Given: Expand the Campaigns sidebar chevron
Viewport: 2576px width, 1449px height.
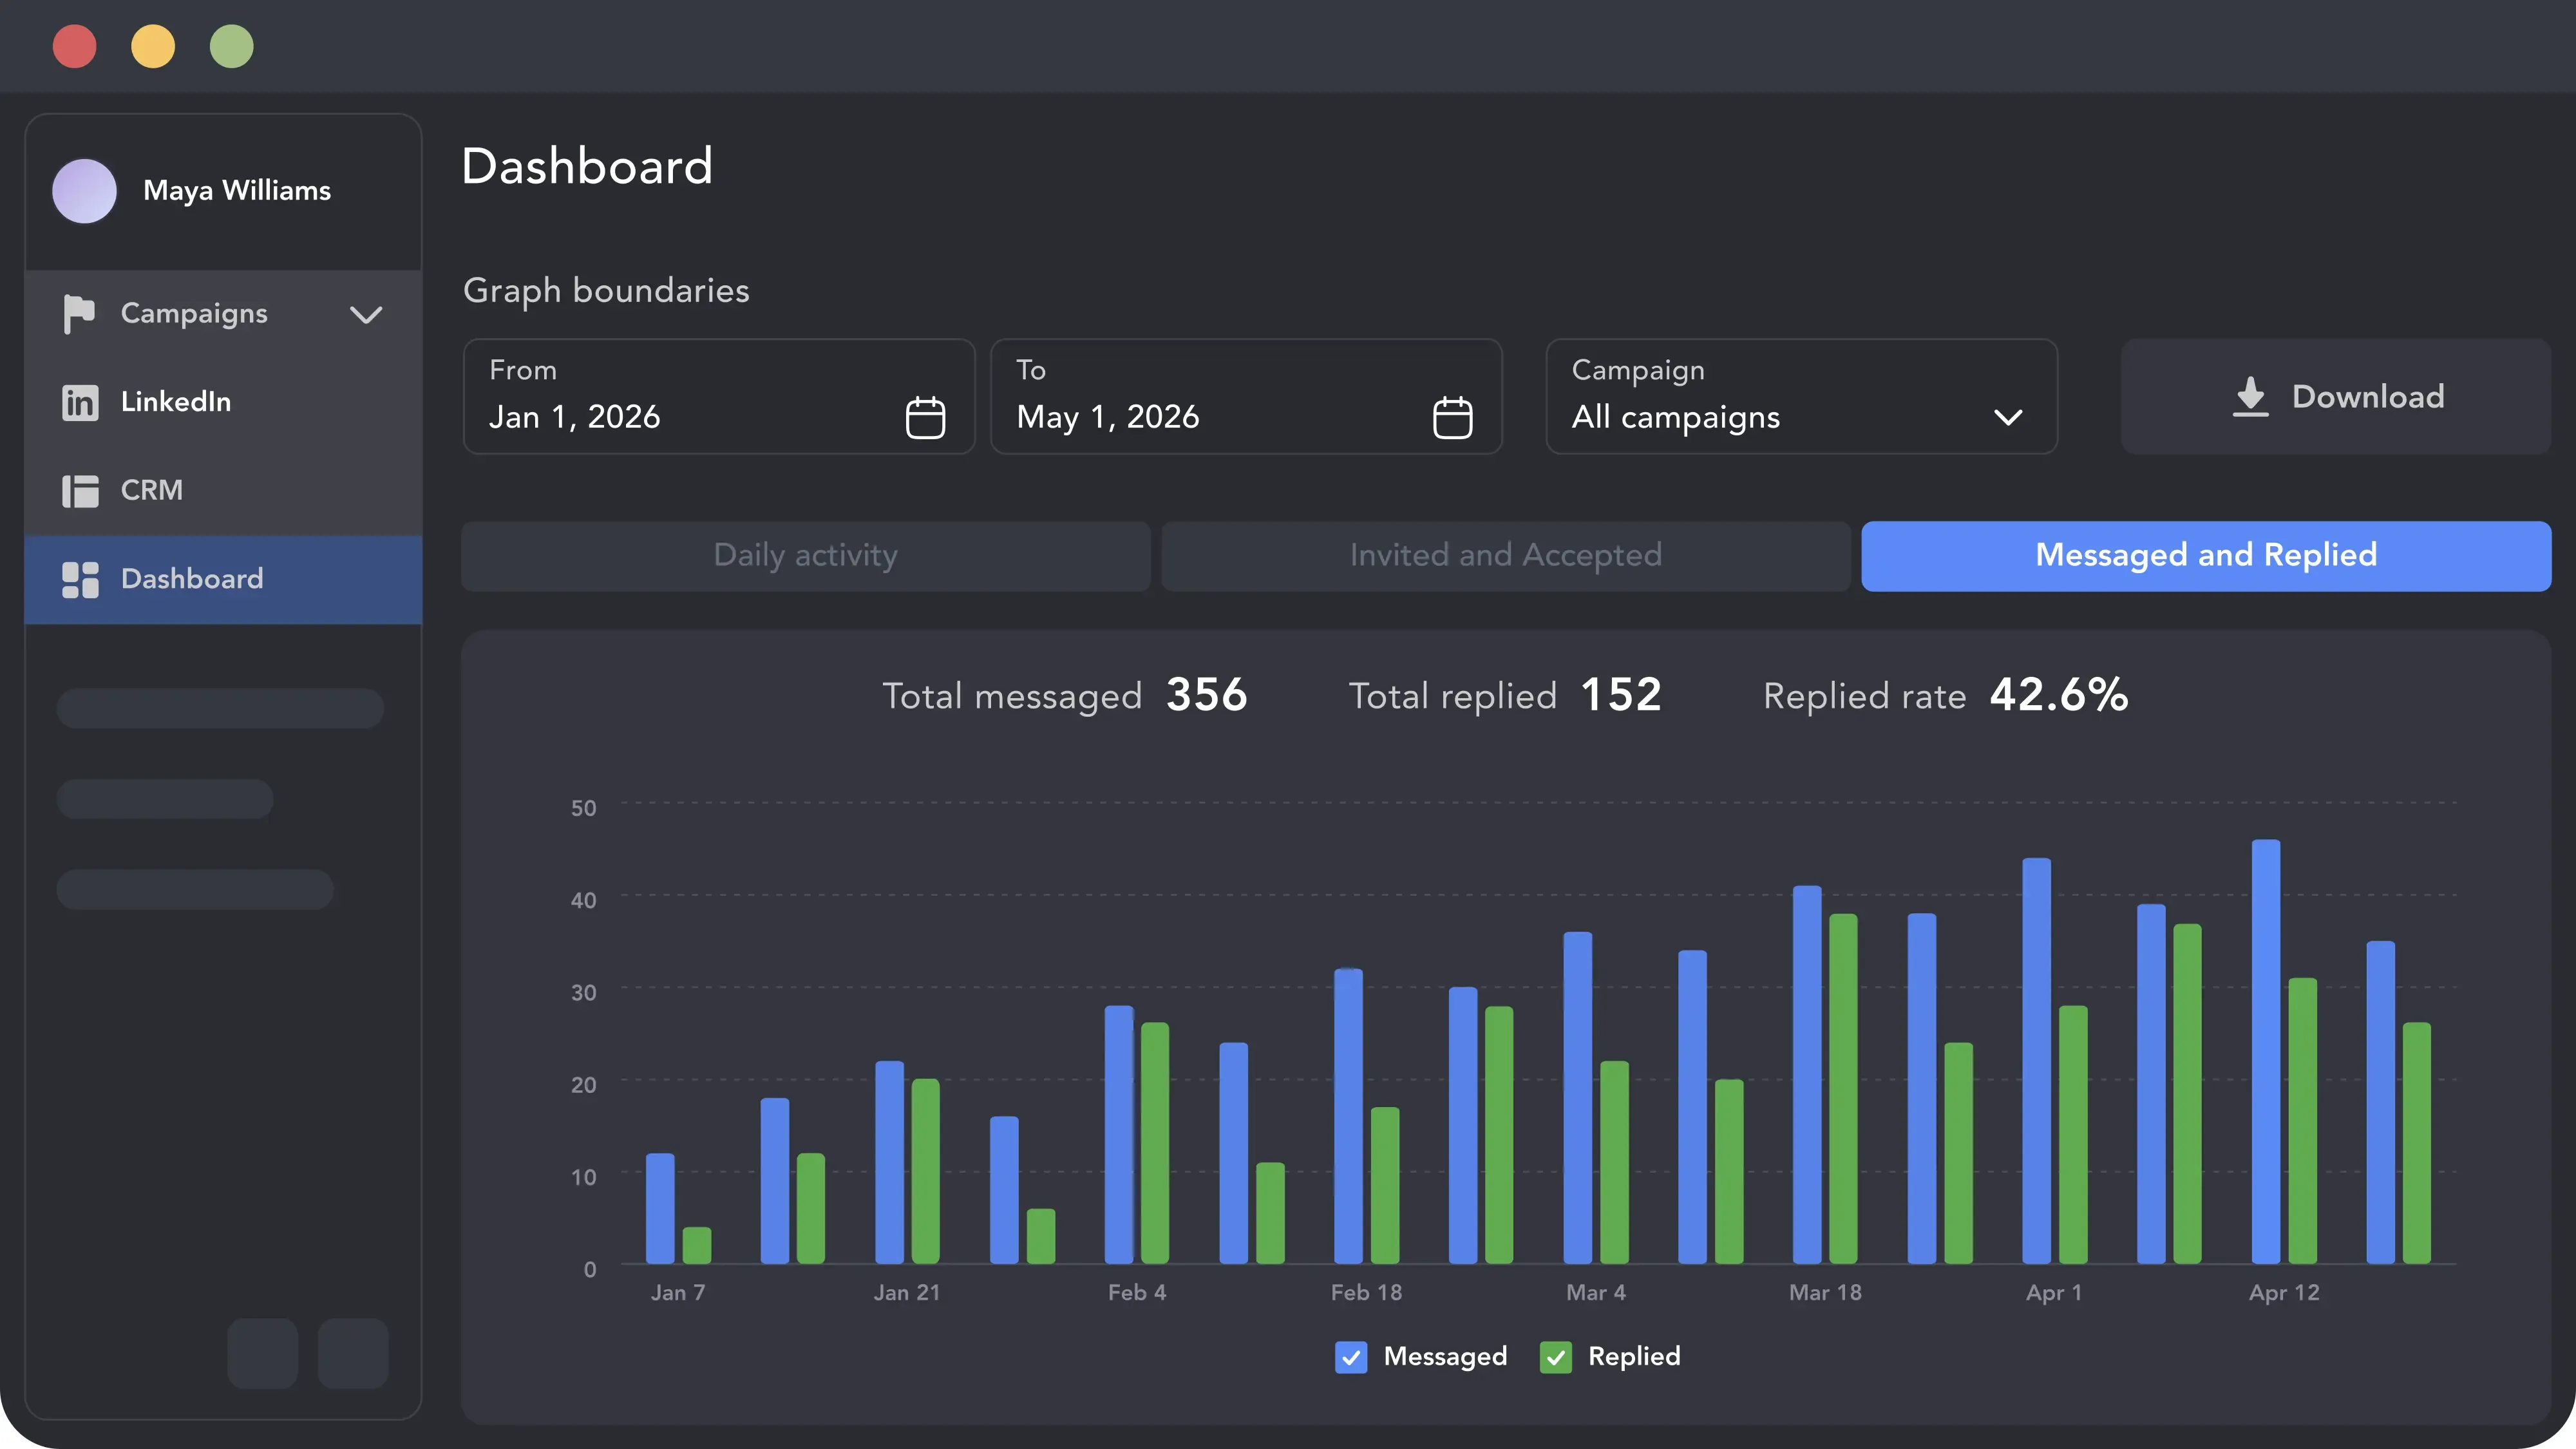Looking at the screenshot, I should [366, 315].
